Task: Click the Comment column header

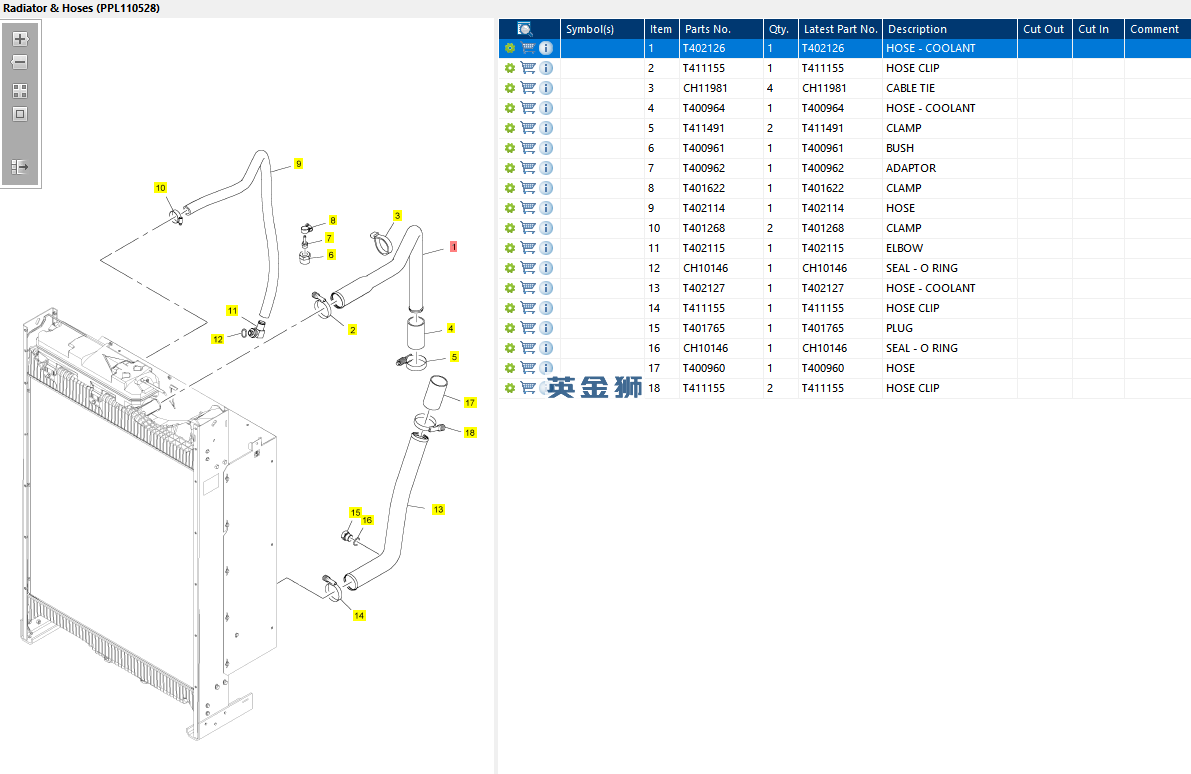Action: [x=1157, y=29]
